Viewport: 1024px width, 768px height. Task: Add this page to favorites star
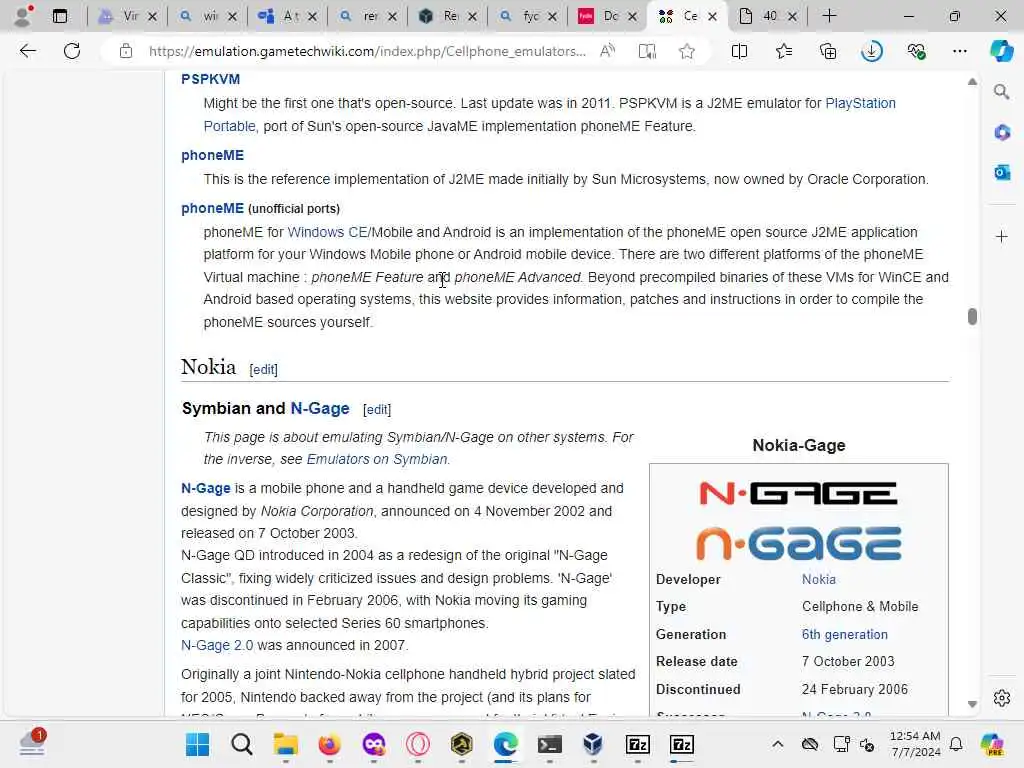686,51
